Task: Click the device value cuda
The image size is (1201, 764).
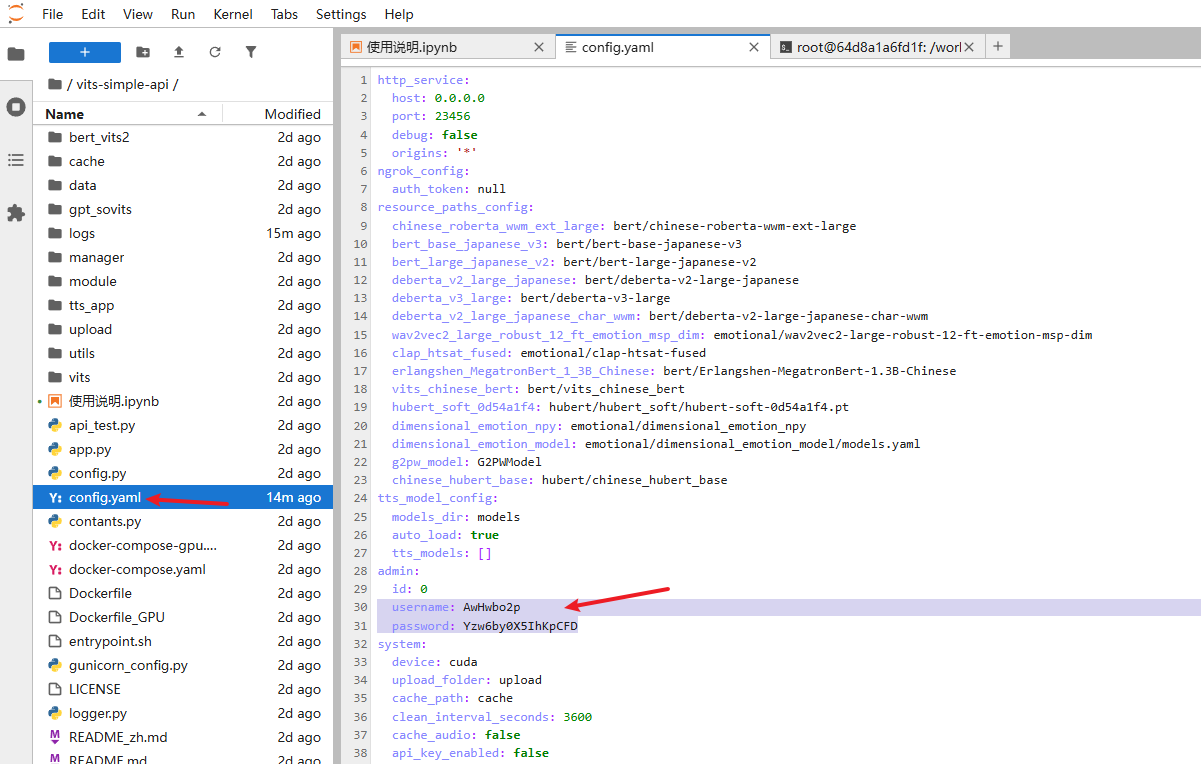Action: pyautogui.click(x=463, y=662)
